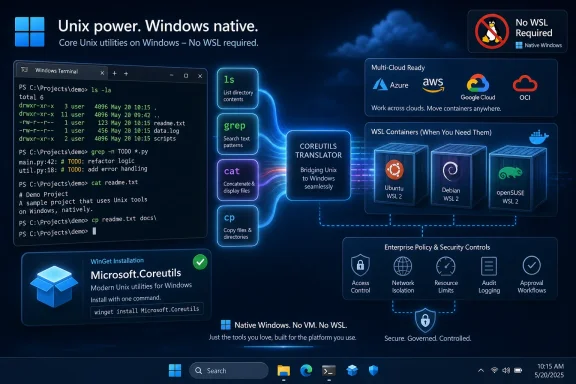Click the Resource Limits gauge icon
Image resolution: width=576 pixels, height=384 pixels.
[x=446, y=266]
